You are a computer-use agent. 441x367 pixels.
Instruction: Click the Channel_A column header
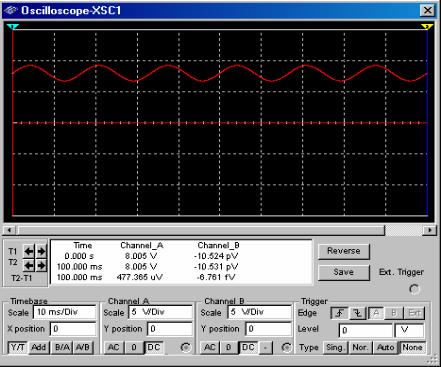click(142, 246)
